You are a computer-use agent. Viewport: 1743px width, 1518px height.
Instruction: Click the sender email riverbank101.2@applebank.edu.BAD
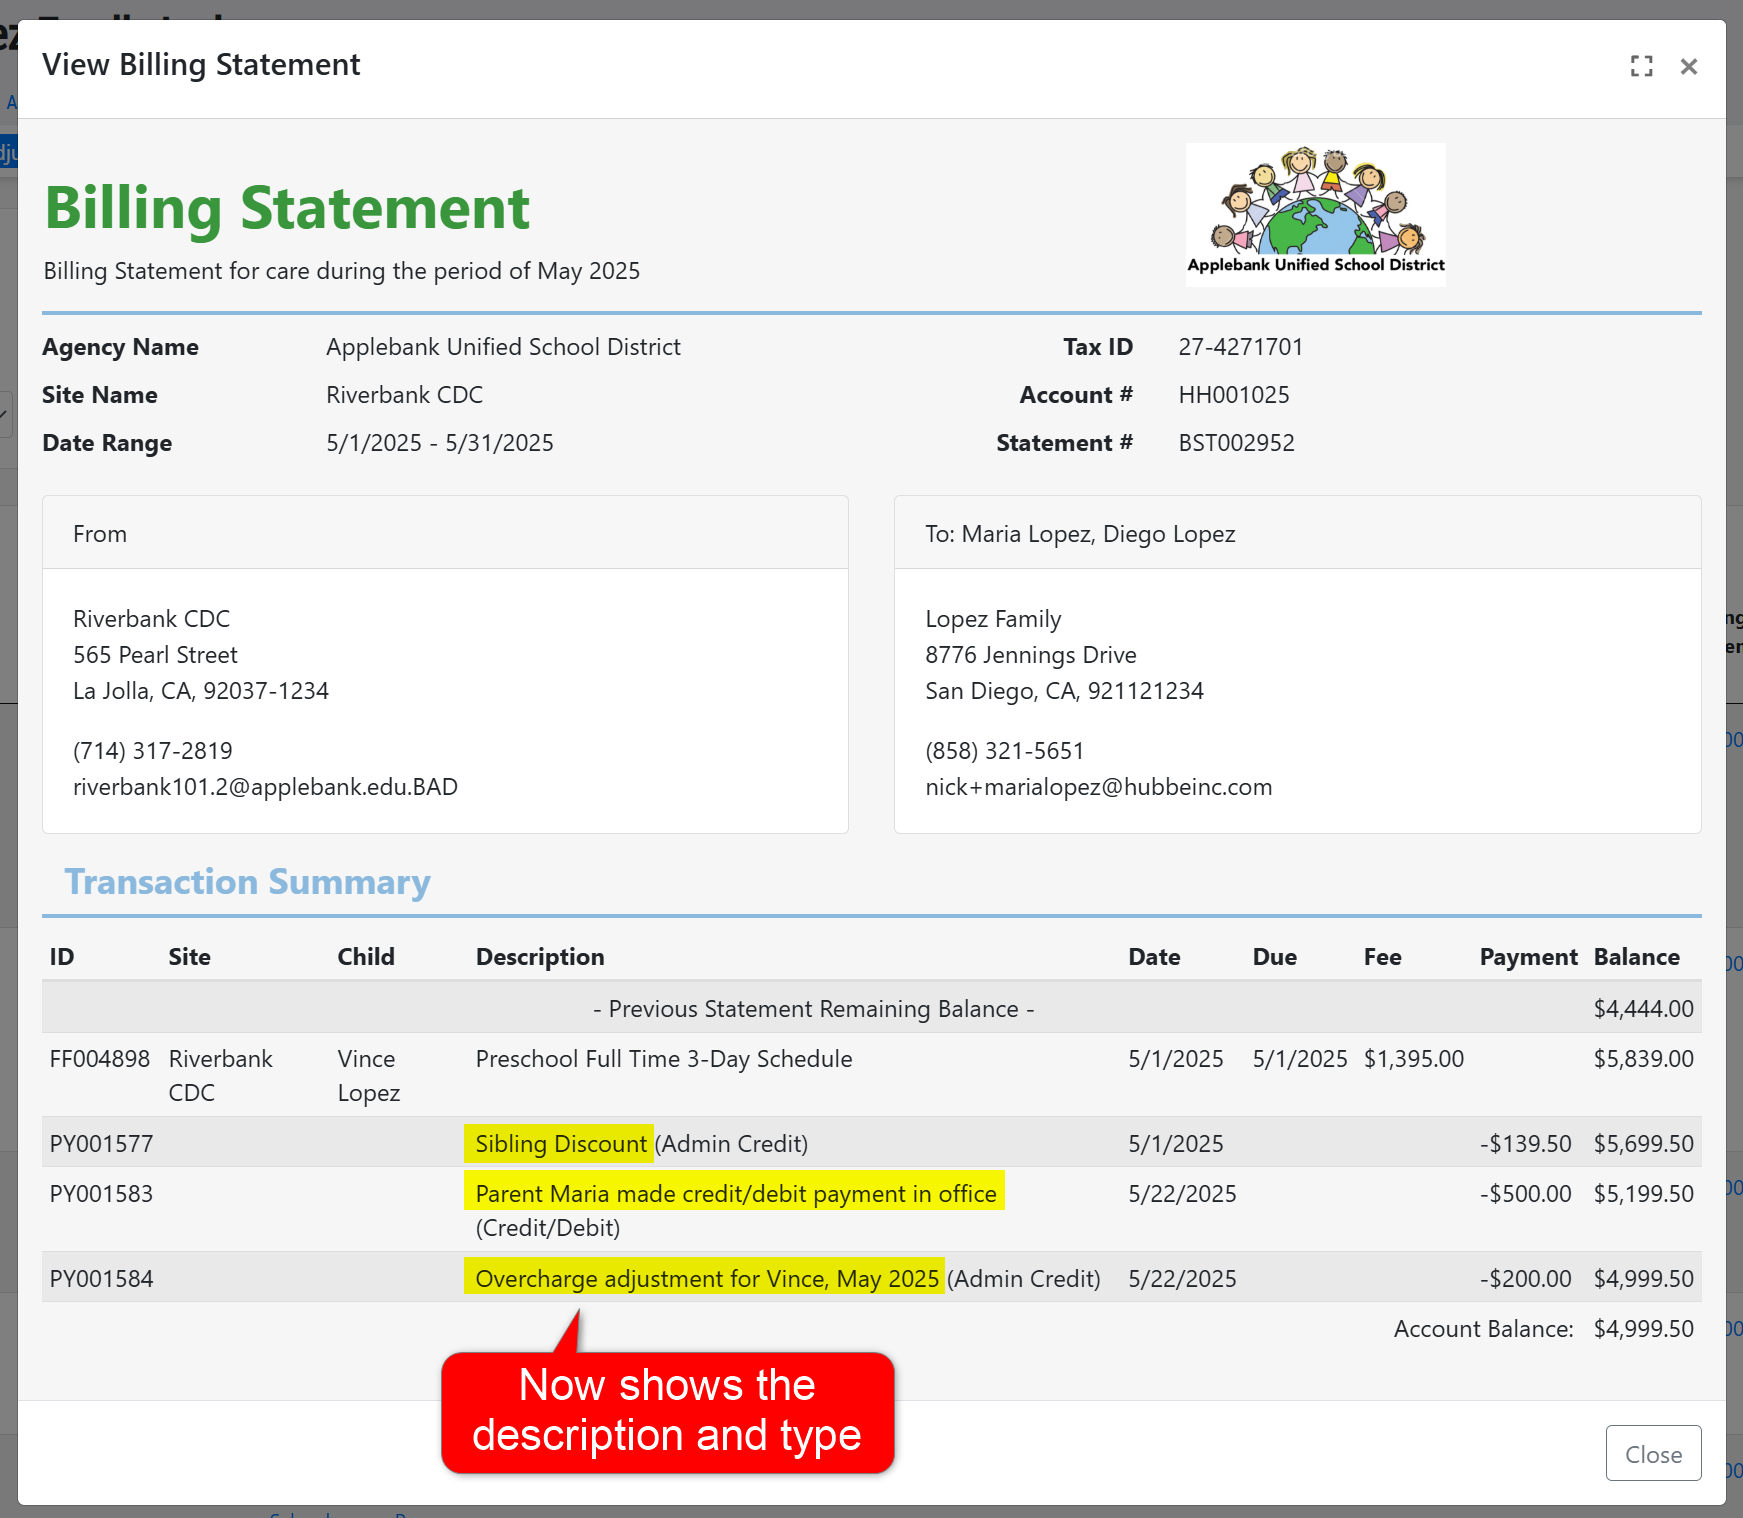(265, 787)
